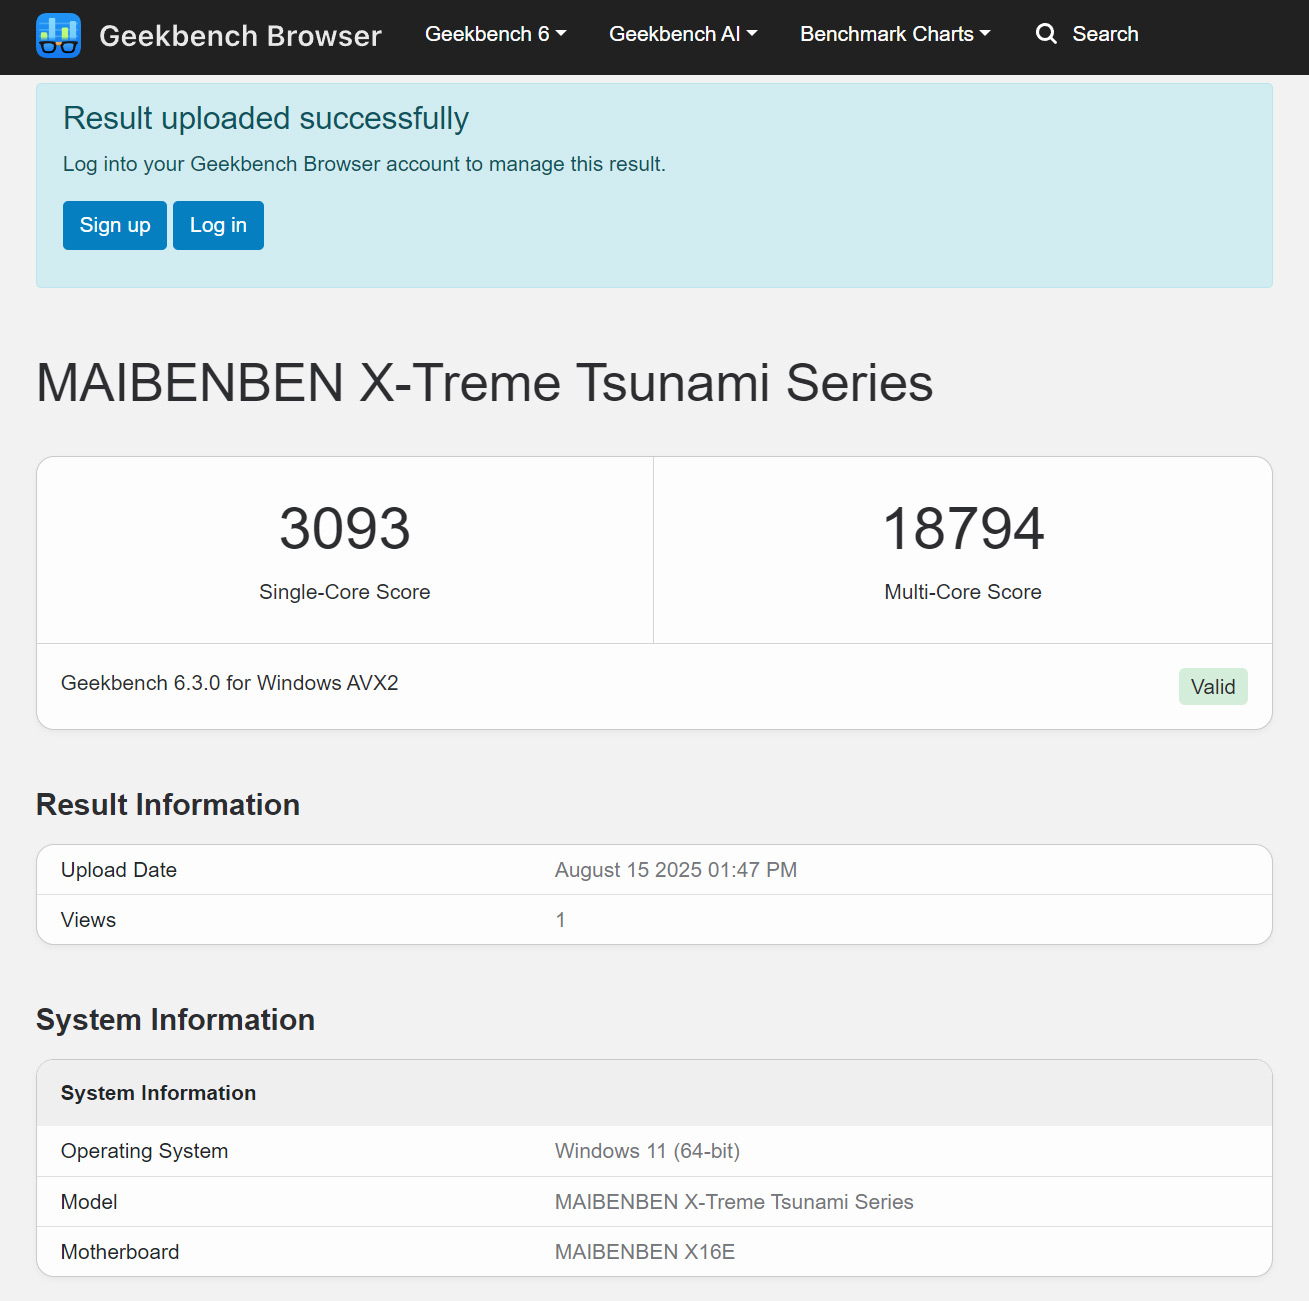The height and width of the screenshot is (1301, 1309).
Task: Select the MAIBENBEN X16E motherboard value
Action: point(645,1252)
